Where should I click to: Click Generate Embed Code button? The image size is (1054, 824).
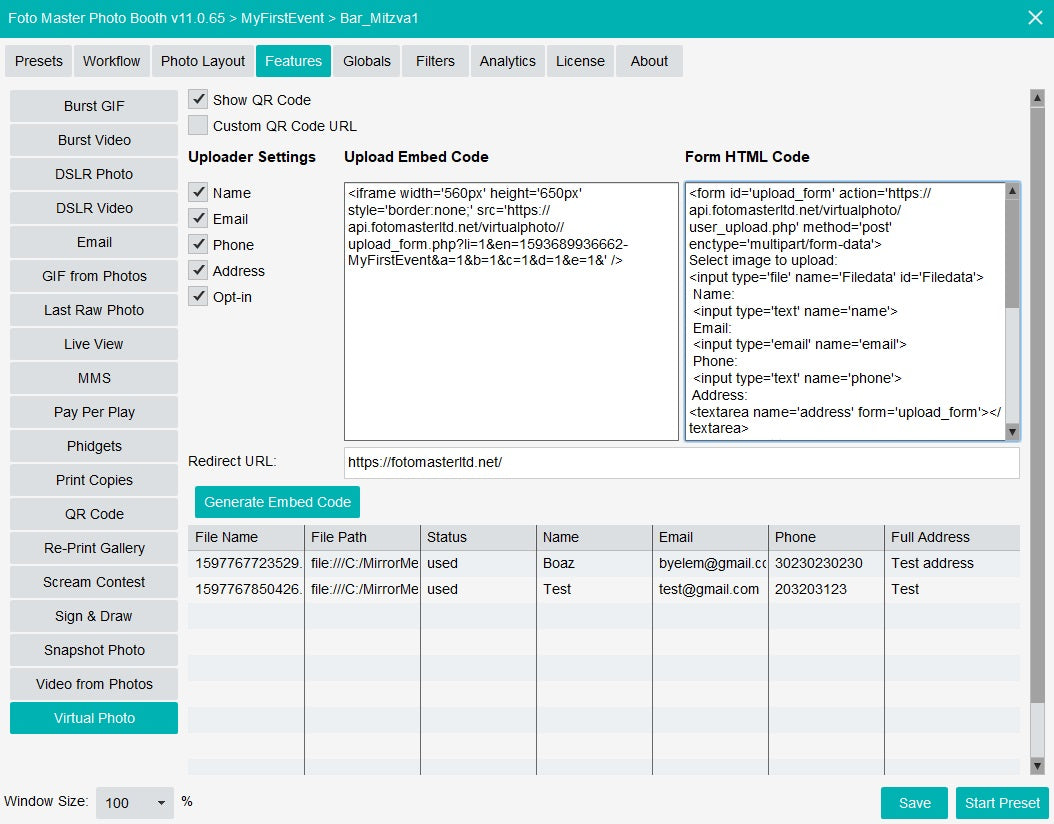point(277,502)
